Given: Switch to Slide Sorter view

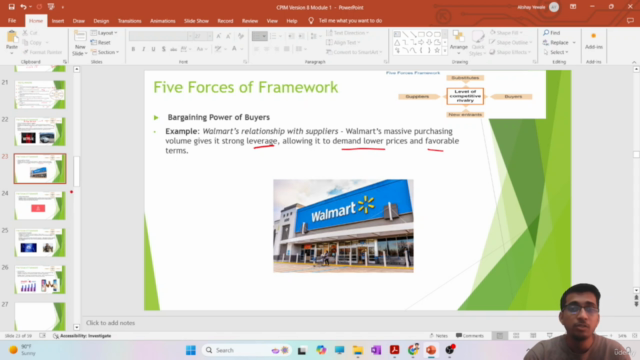Looking at the screenshot, I should (516, 336).
